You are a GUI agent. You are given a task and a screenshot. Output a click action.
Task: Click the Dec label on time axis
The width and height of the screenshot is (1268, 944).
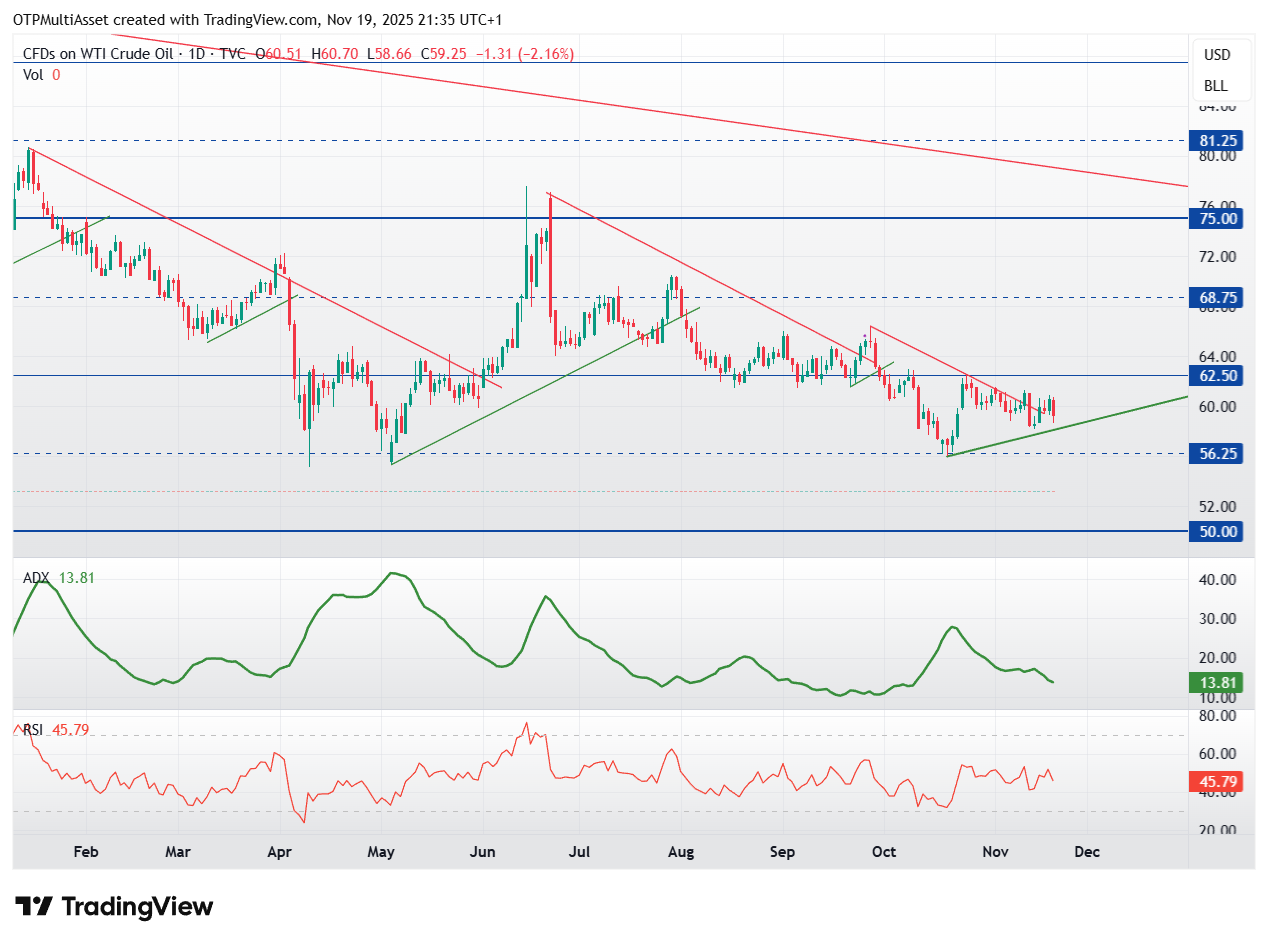1087,852
